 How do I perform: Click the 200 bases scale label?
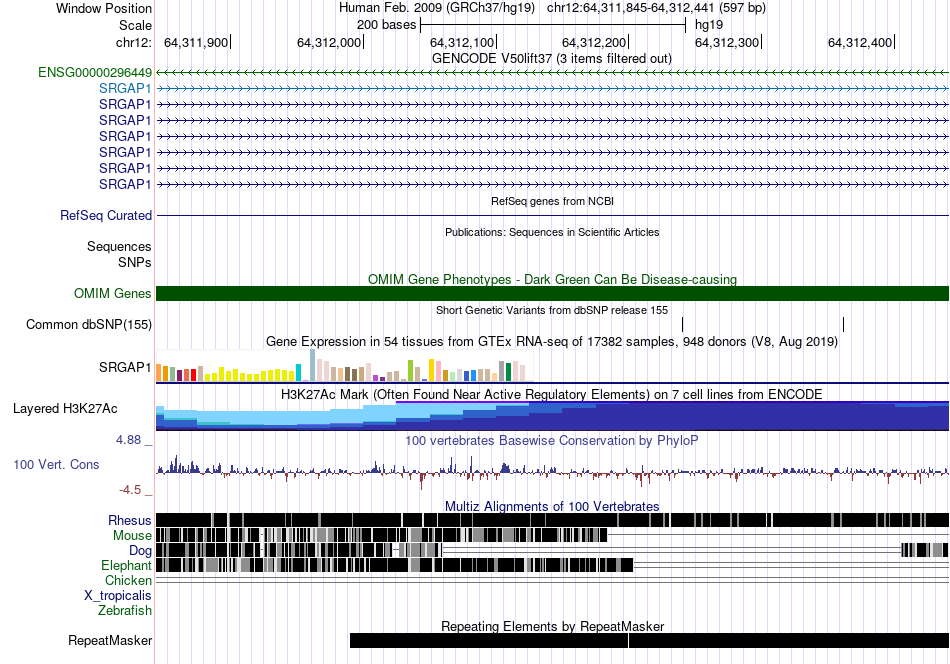(387, 25)
